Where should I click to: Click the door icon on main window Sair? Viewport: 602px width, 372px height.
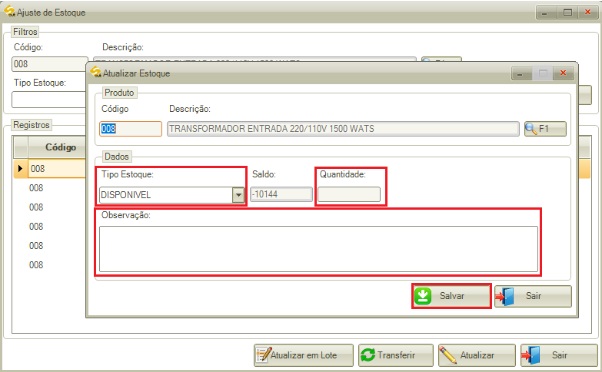pyautogui.click(x=531, y=355)
